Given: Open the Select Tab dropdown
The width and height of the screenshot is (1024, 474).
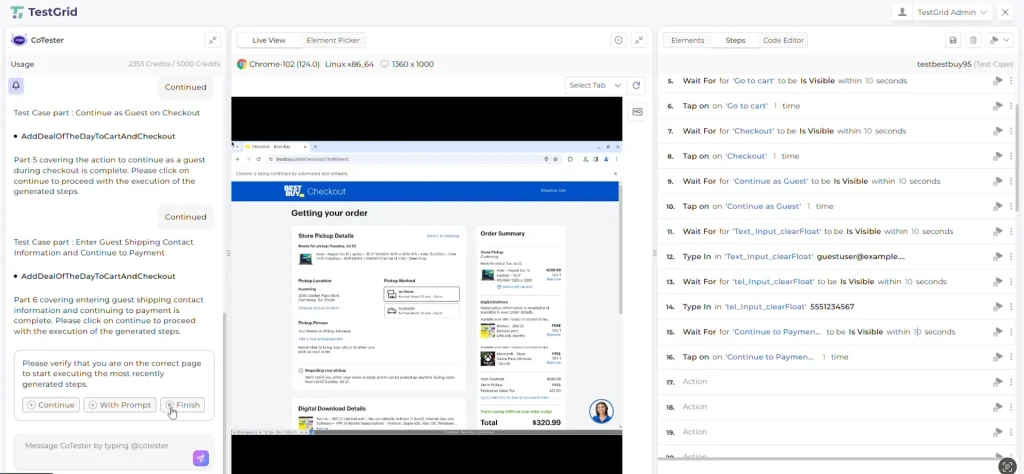Looking at the screenshot, I should [595, 85].
